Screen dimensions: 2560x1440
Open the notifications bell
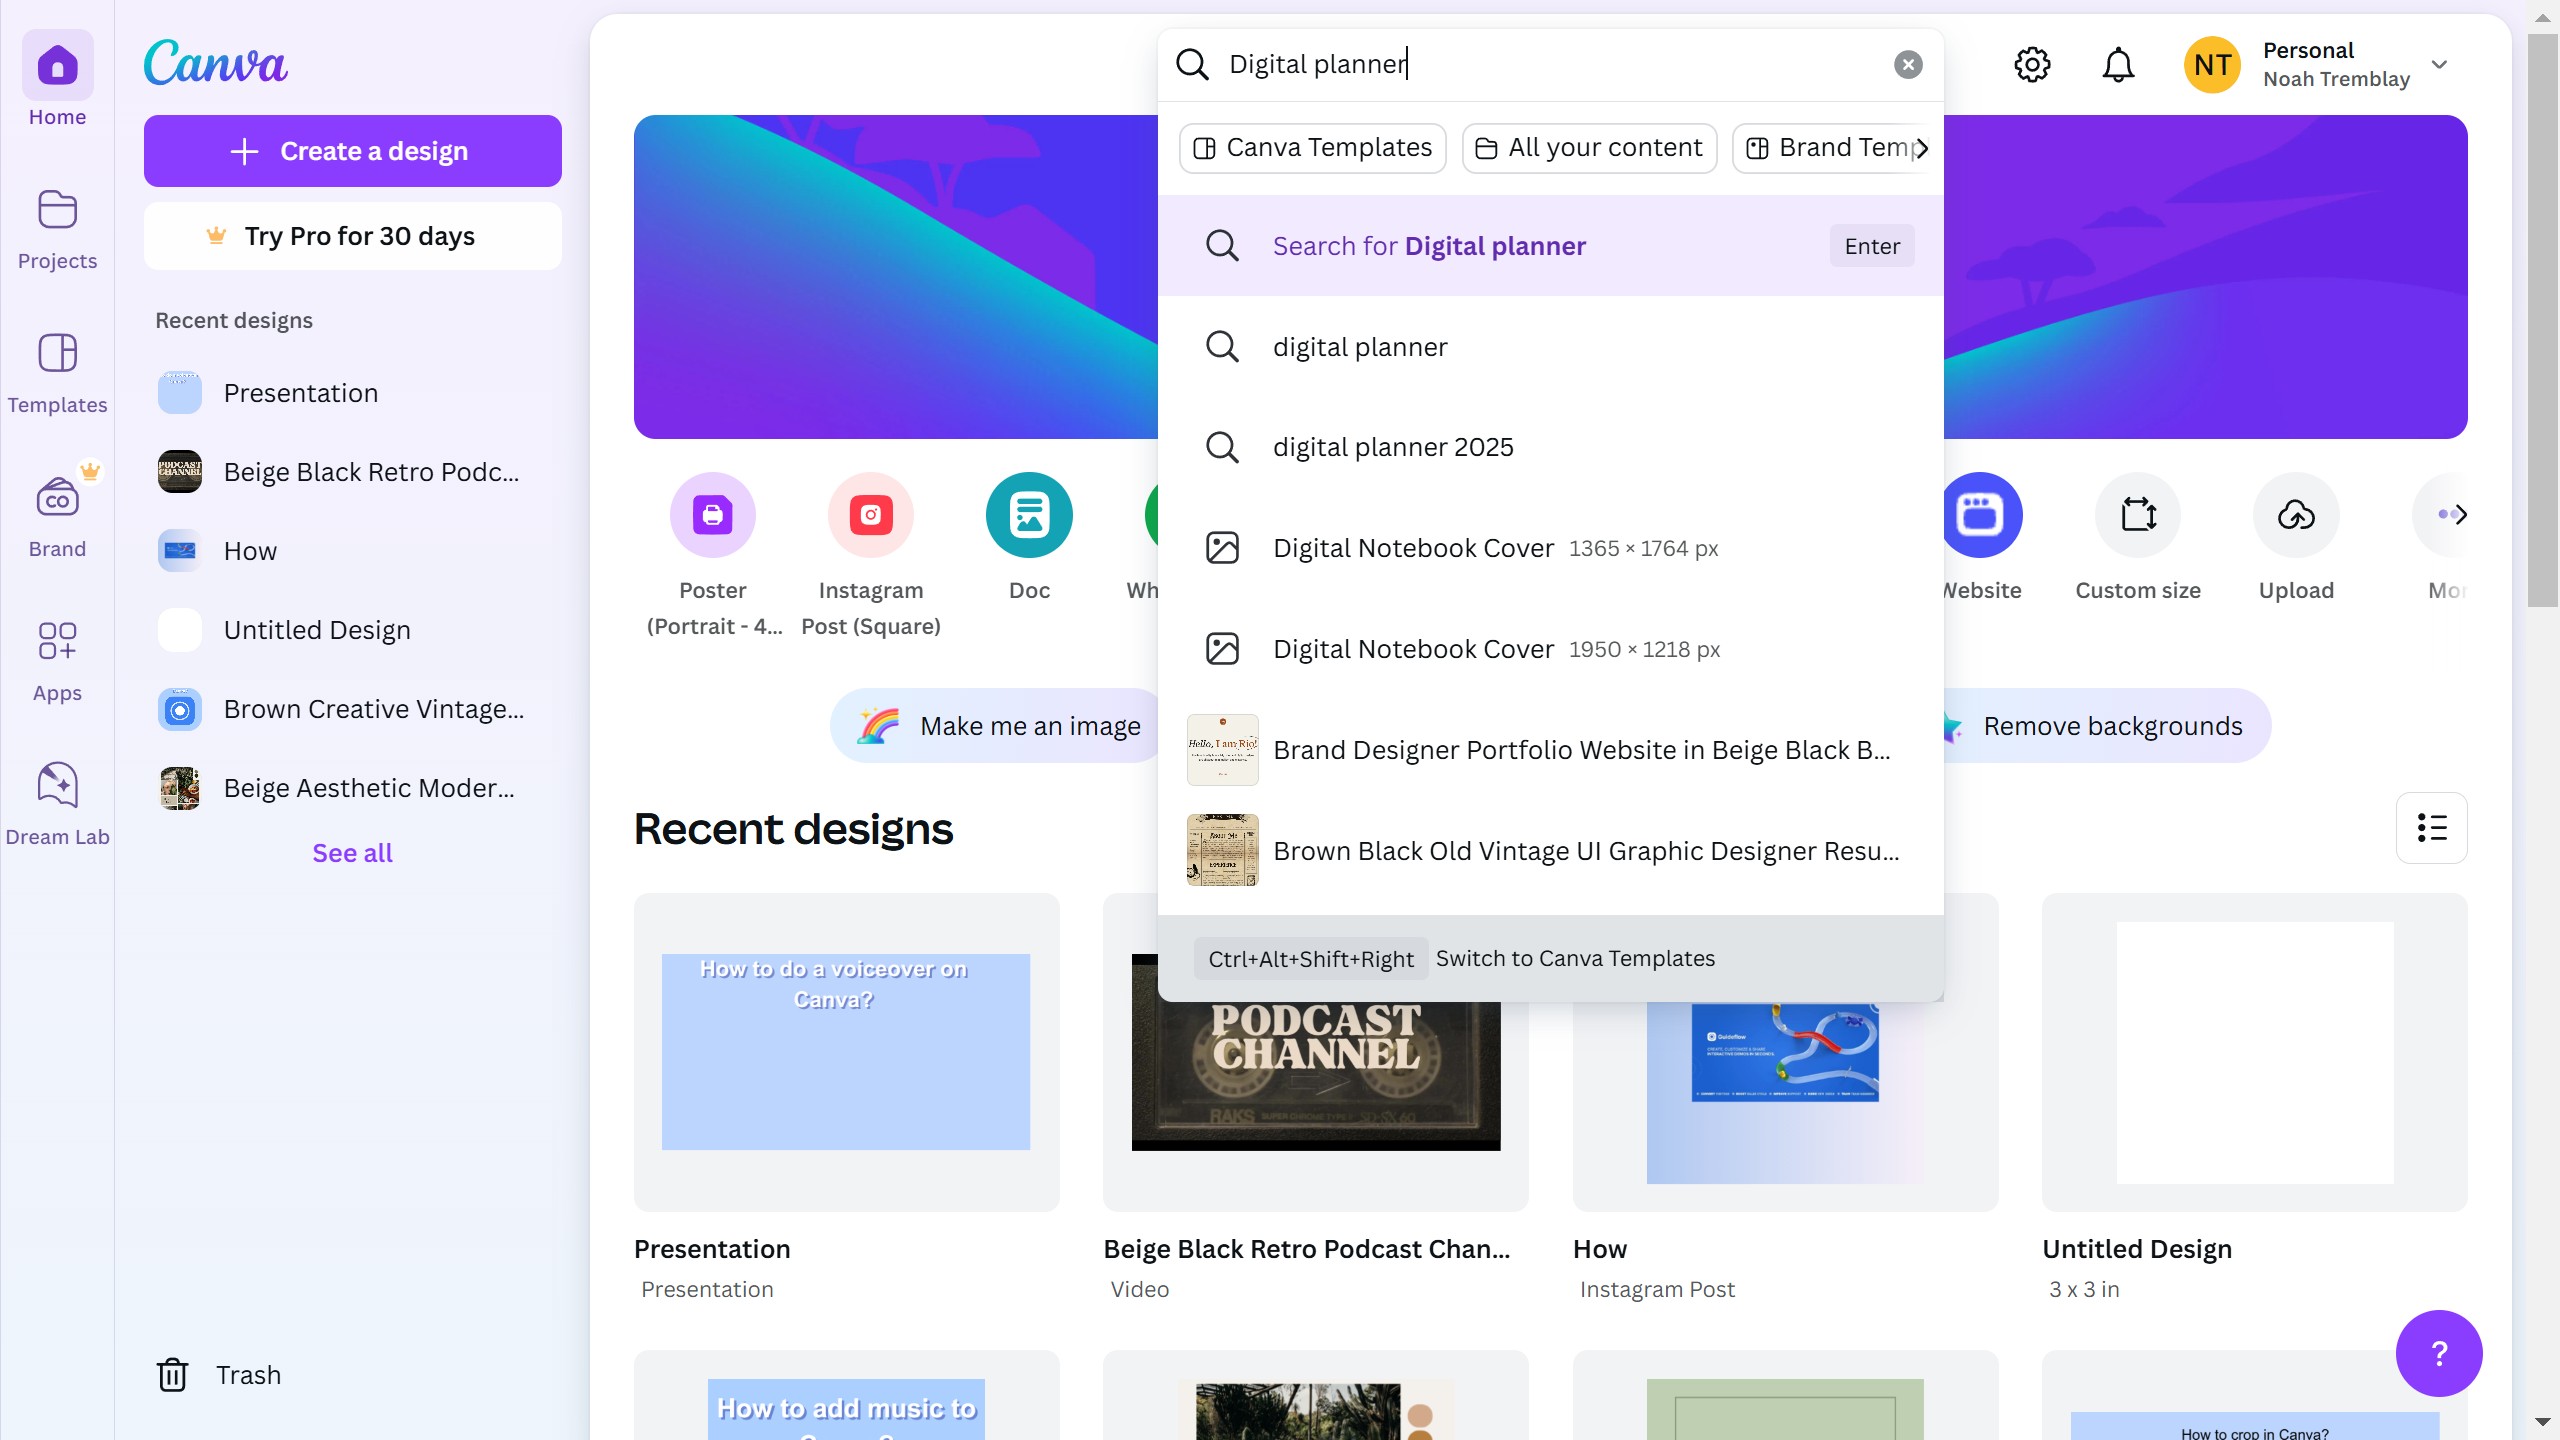(x=2117, y=65)
